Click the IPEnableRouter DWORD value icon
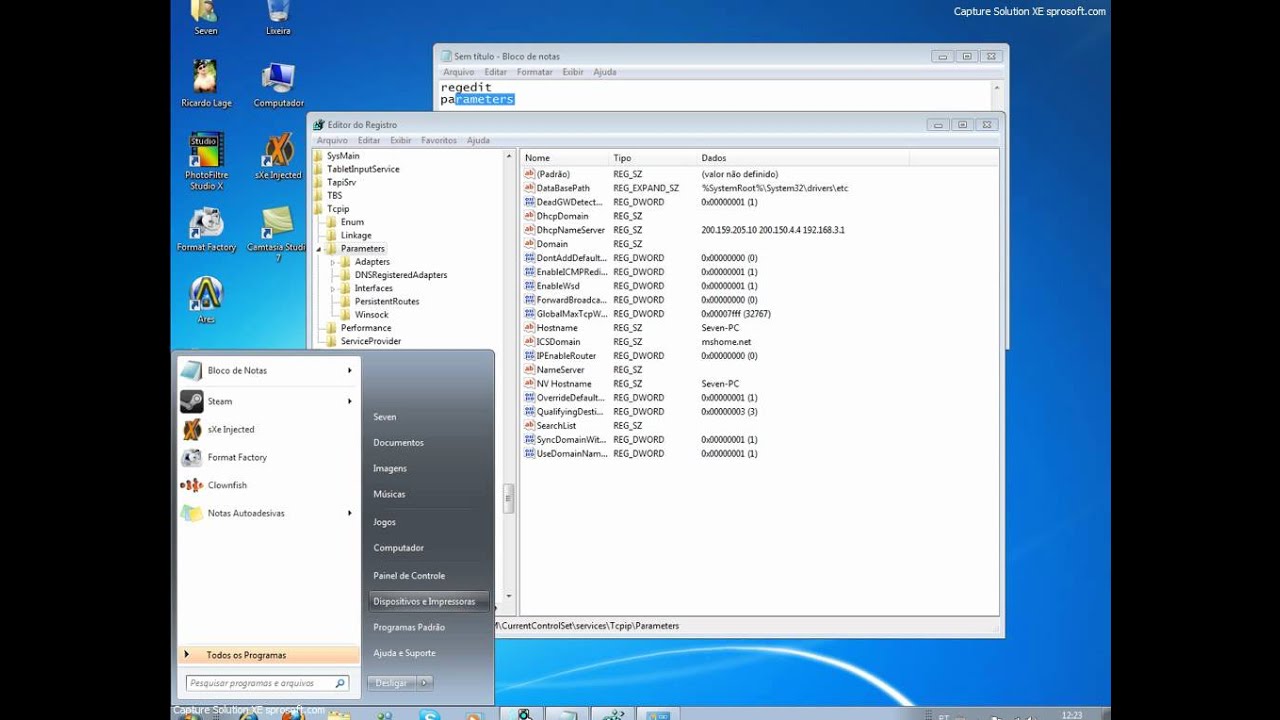 coord(530,356)
